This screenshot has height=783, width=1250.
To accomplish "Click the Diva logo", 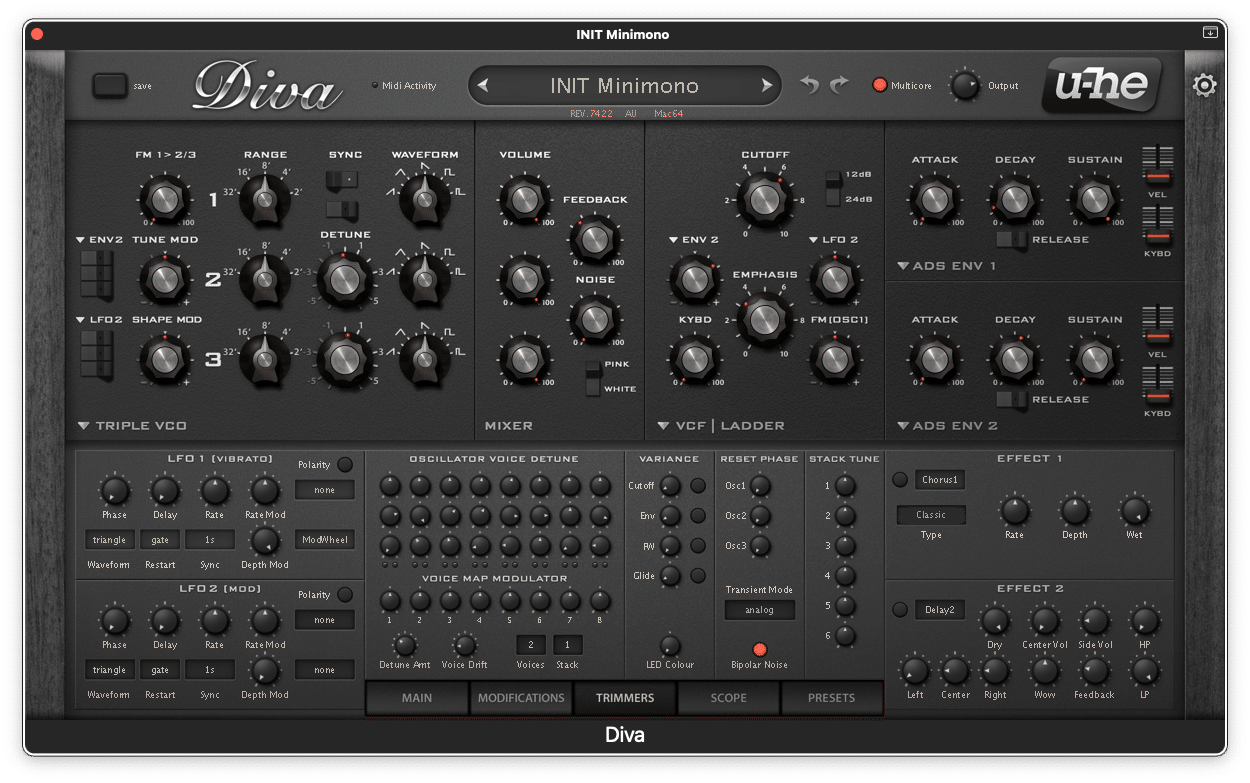I will [266, 86].
